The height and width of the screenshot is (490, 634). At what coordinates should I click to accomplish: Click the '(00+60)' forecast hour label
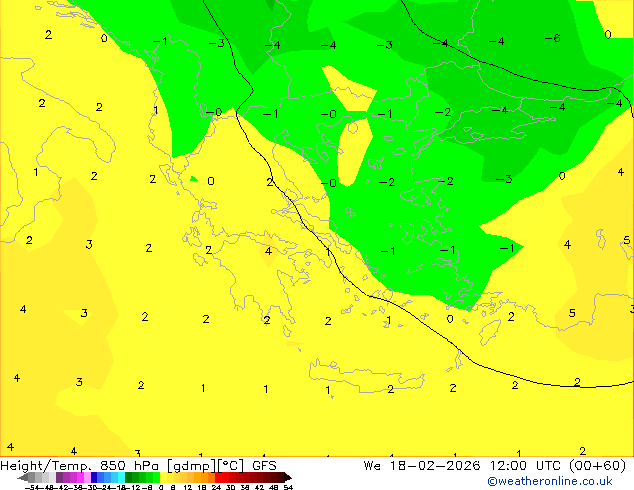pyautogui.click(x=598, y=466)
